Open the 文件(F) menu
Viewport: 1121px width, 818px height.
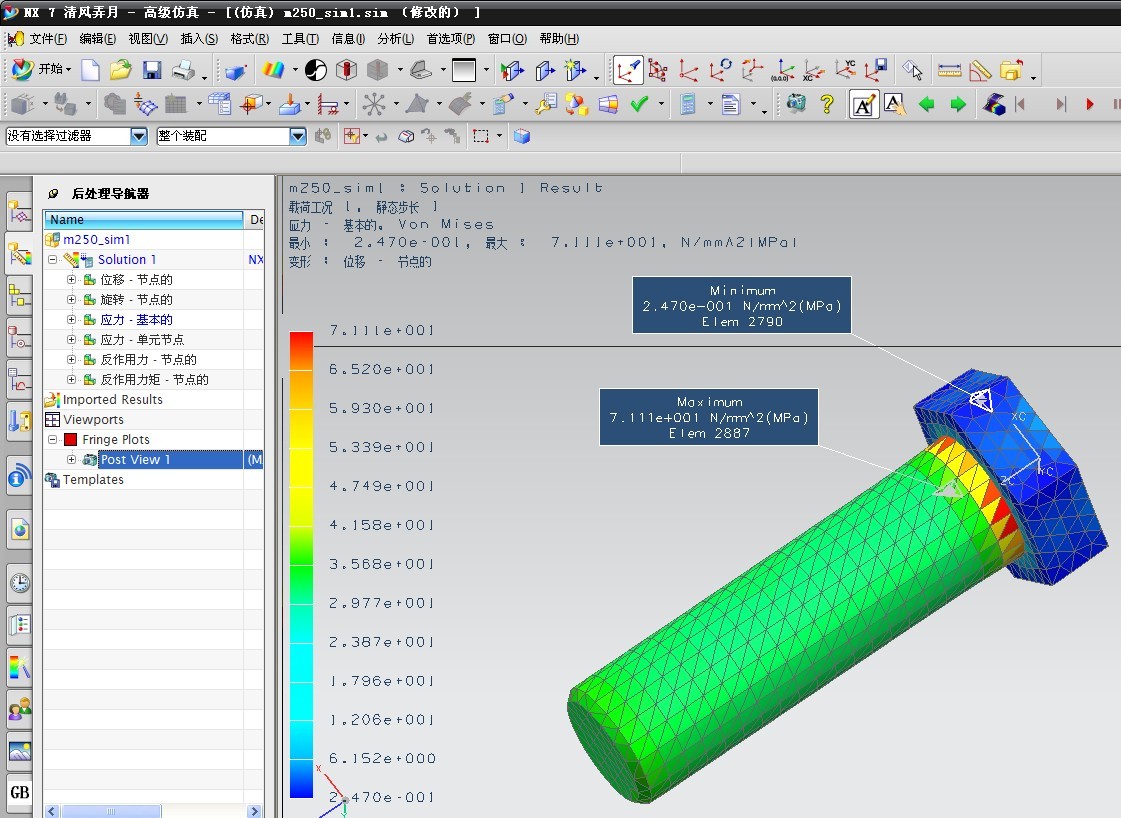point(48,39)
